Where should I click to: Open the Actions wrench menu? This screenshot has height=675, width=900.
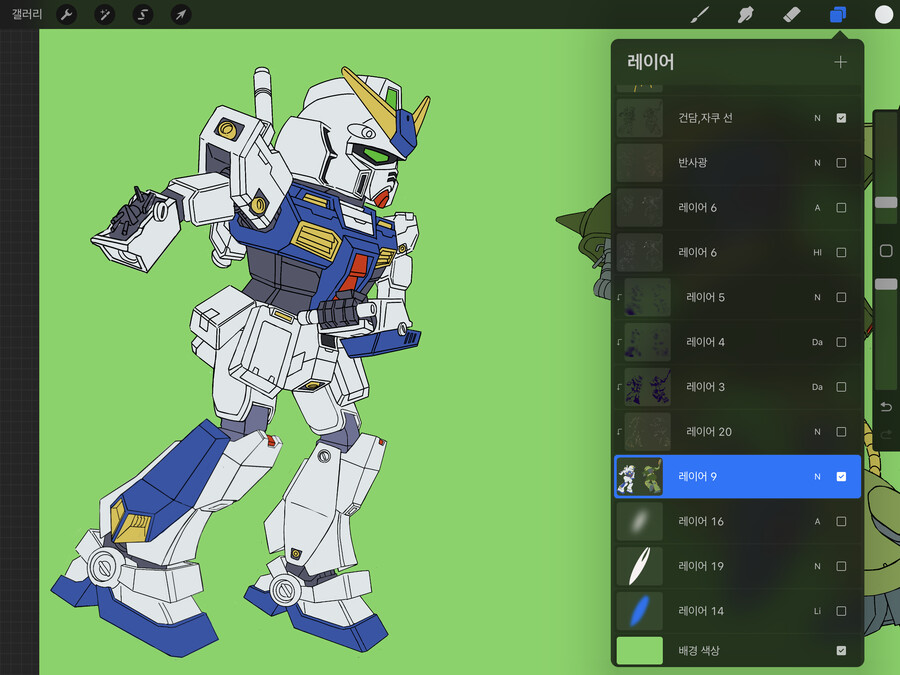click(x=67, y=14)
